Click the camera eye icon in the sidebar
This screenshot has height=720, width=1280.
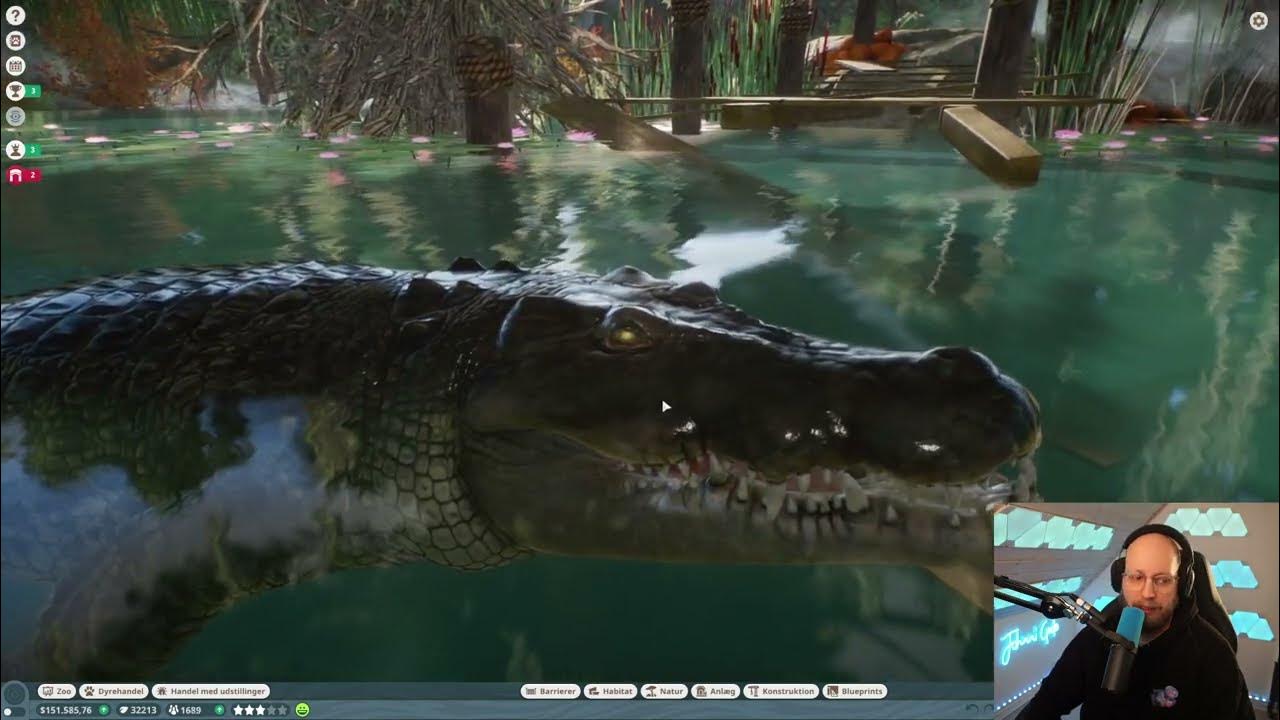pos(14,115)
